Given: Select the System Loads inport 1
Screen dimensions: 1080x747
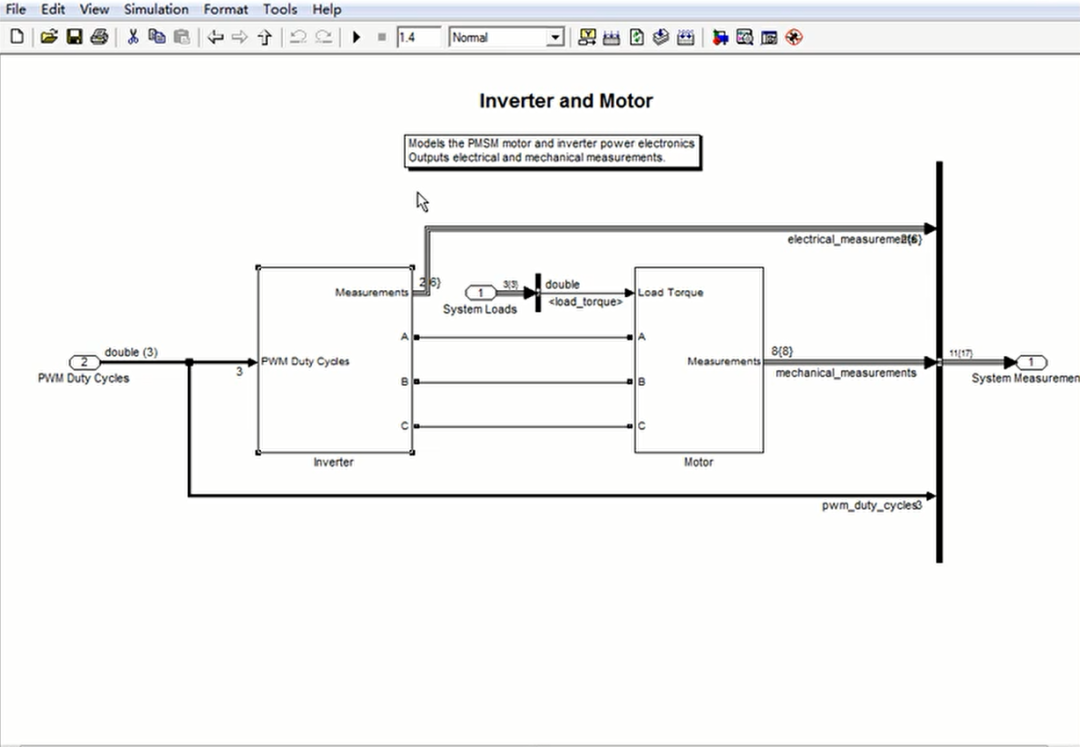Looking at the screenshot, I should point(481,293).
